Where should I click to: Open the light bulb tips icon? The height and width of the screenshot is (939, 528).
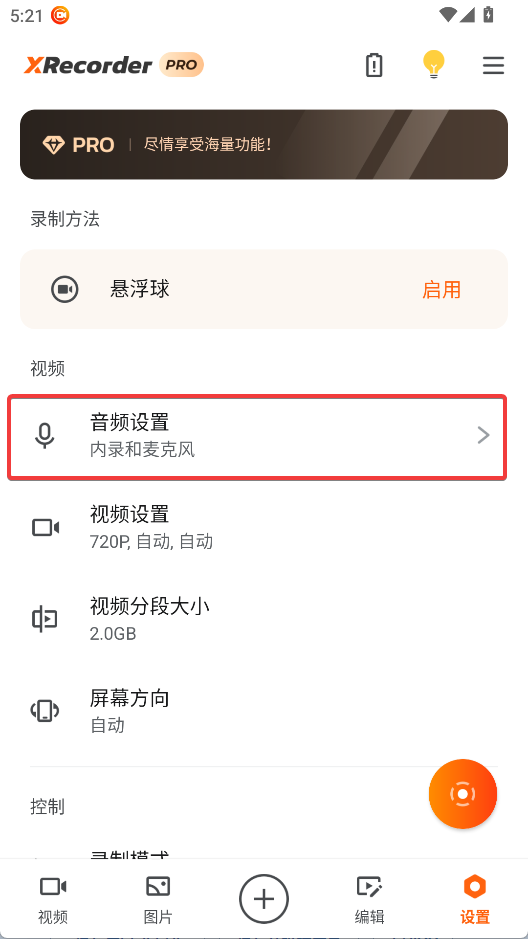433,65
